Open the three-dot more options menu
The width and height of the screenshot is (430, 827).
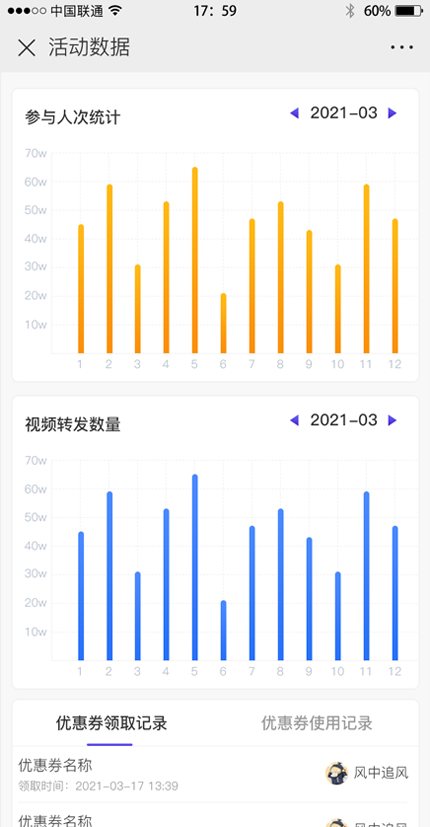(402, 47)
